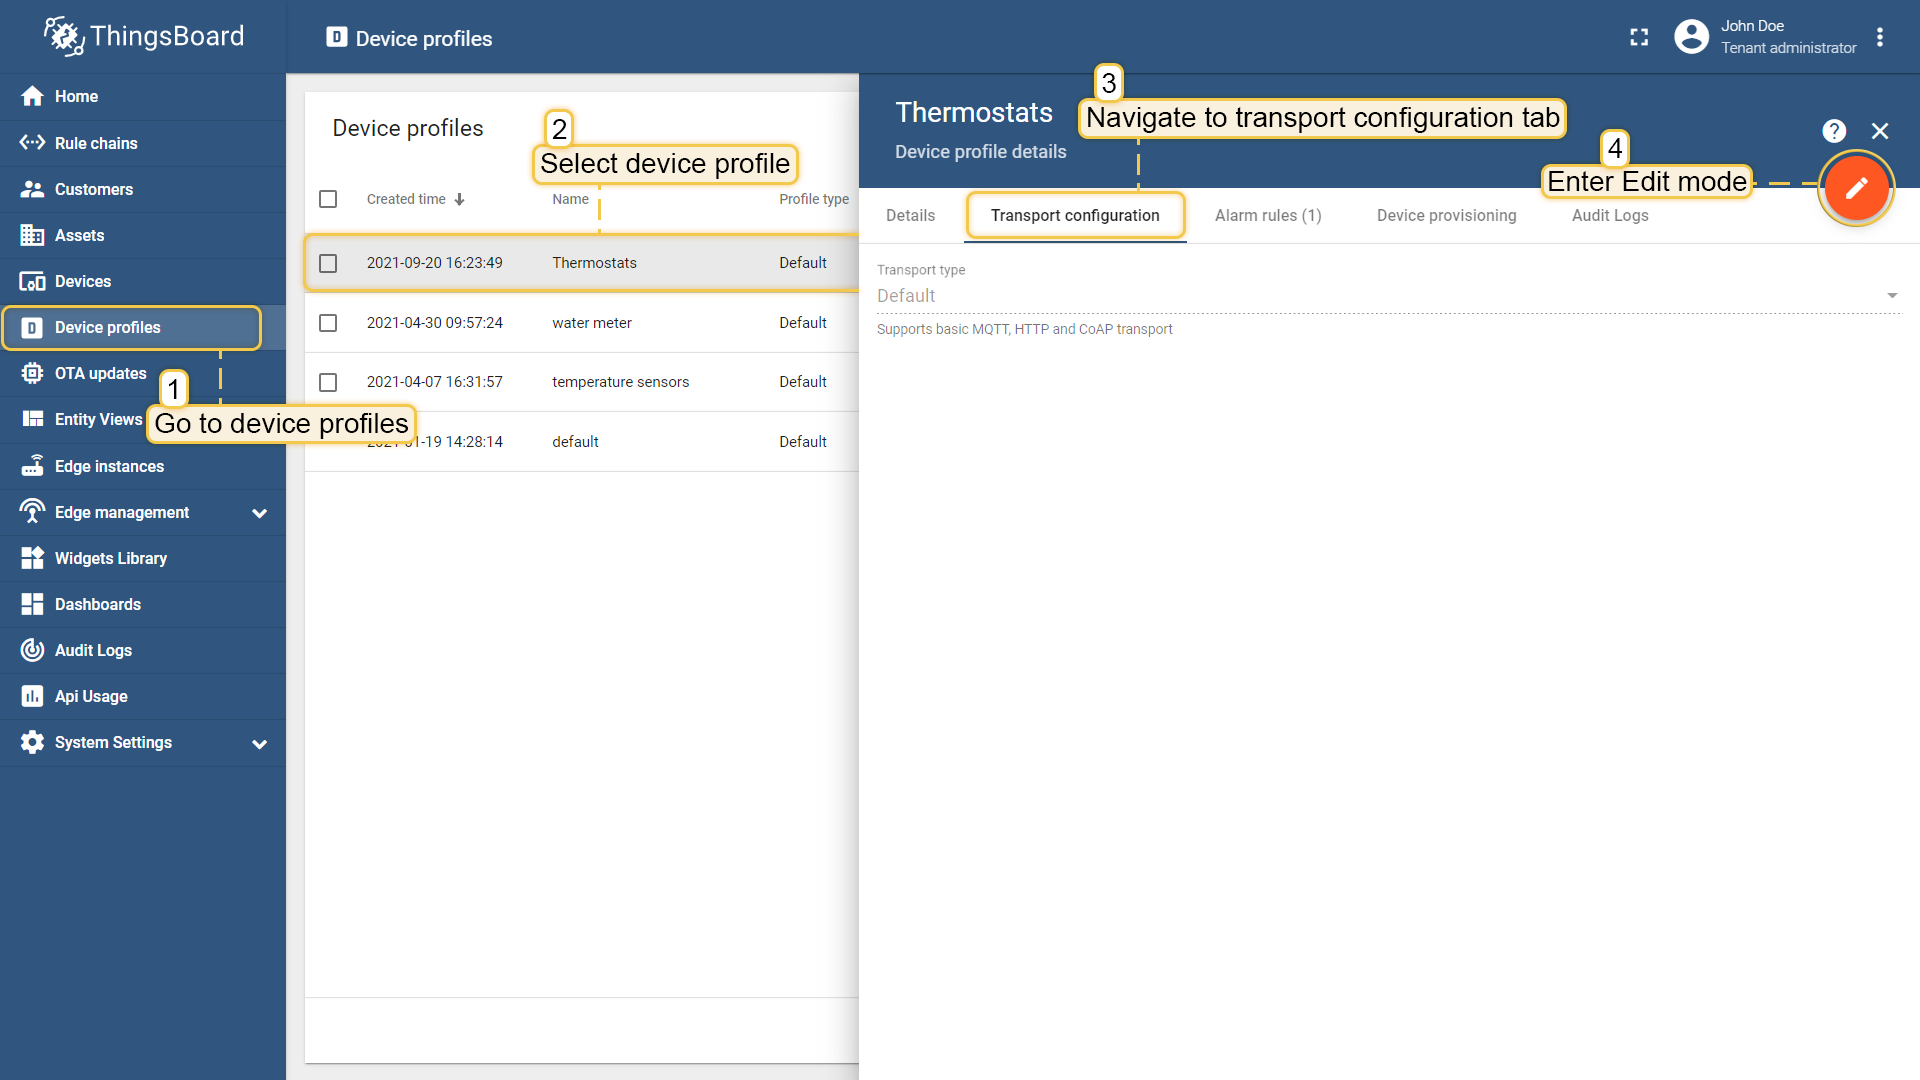Open Widgets Library in sidebar
1920x1080 pixels.
click(x=110, y=558)
